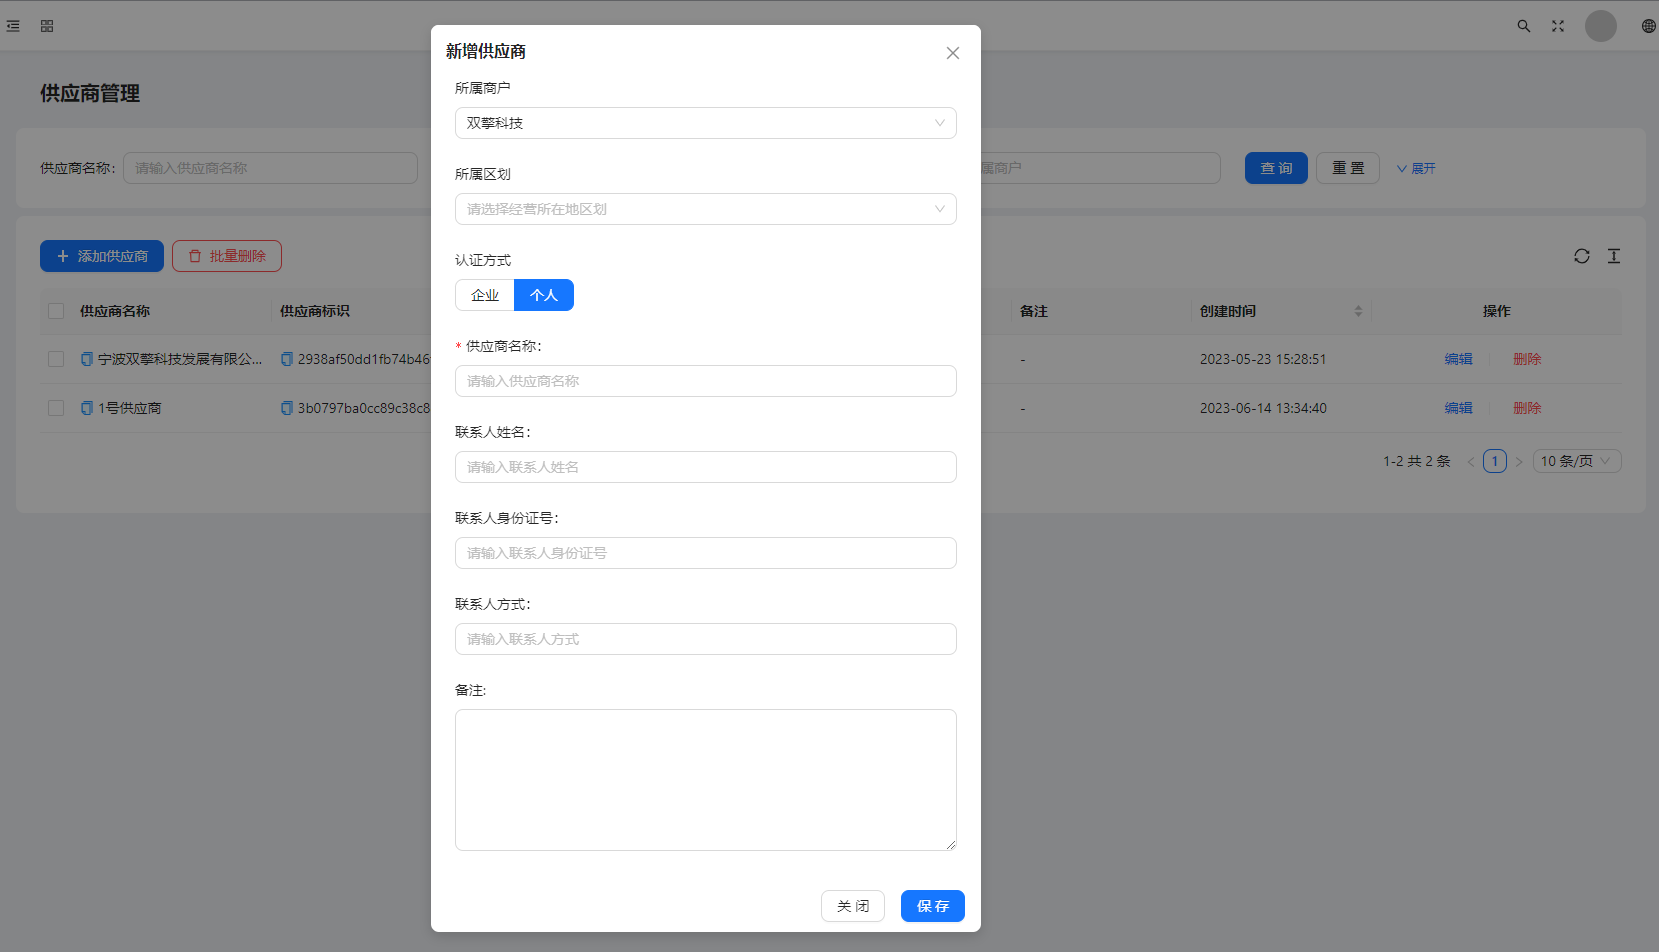Viewport: 1659px width, 952px height.
Task: Open the language globe icon
Action: coord(1648,26)
